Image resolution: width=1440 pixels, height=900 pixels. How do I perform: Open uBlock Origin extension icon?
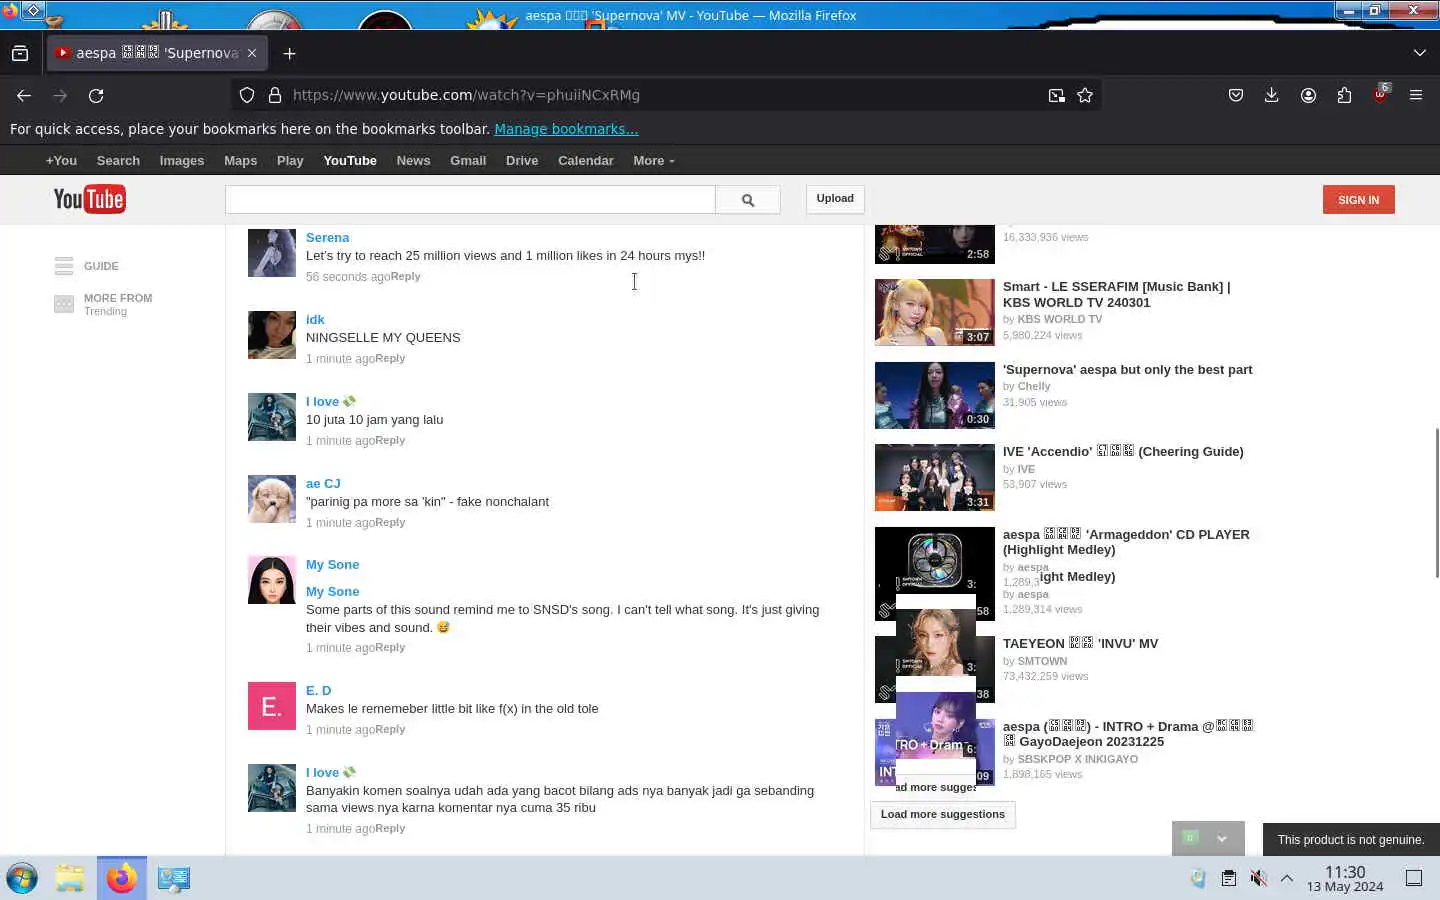click(1380, 95)
